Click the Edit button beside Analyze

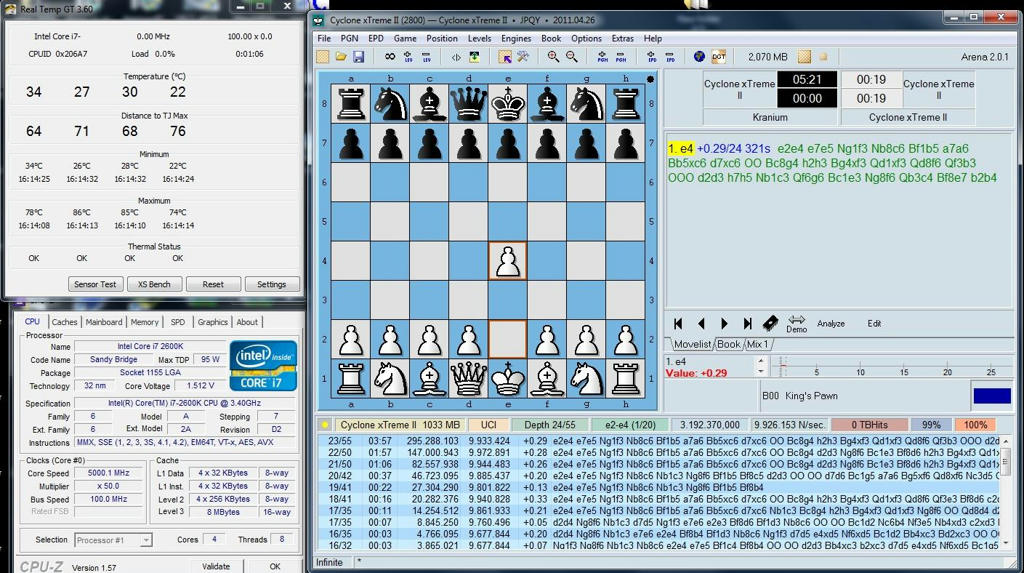coord(874,323)
